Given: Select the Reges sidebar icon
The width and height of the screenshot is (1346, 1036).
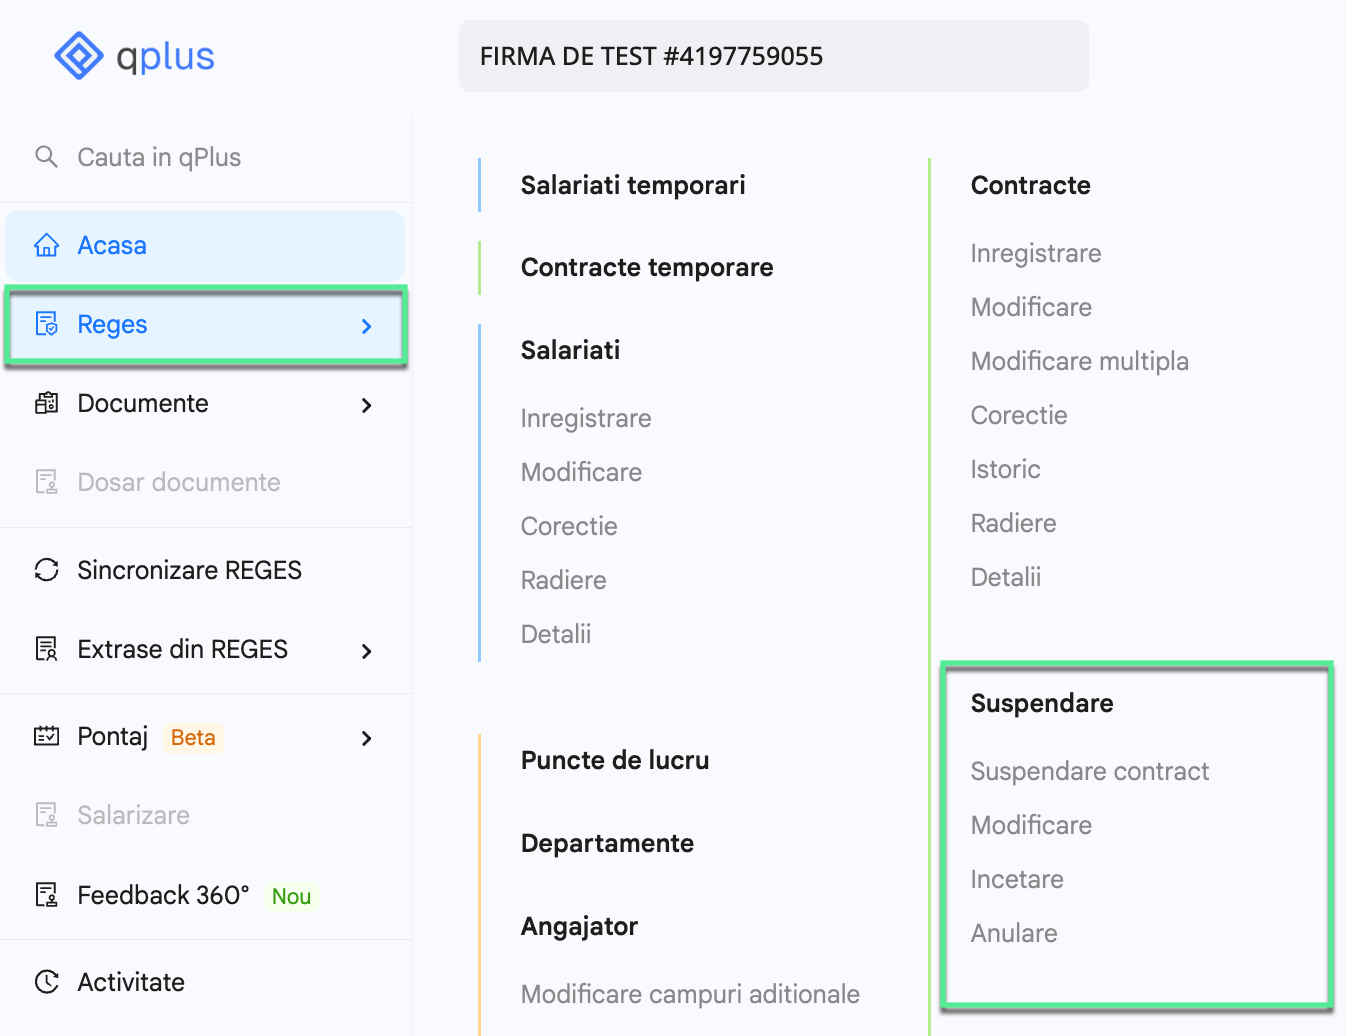Looking at the screenshot, I should [46, 324].
